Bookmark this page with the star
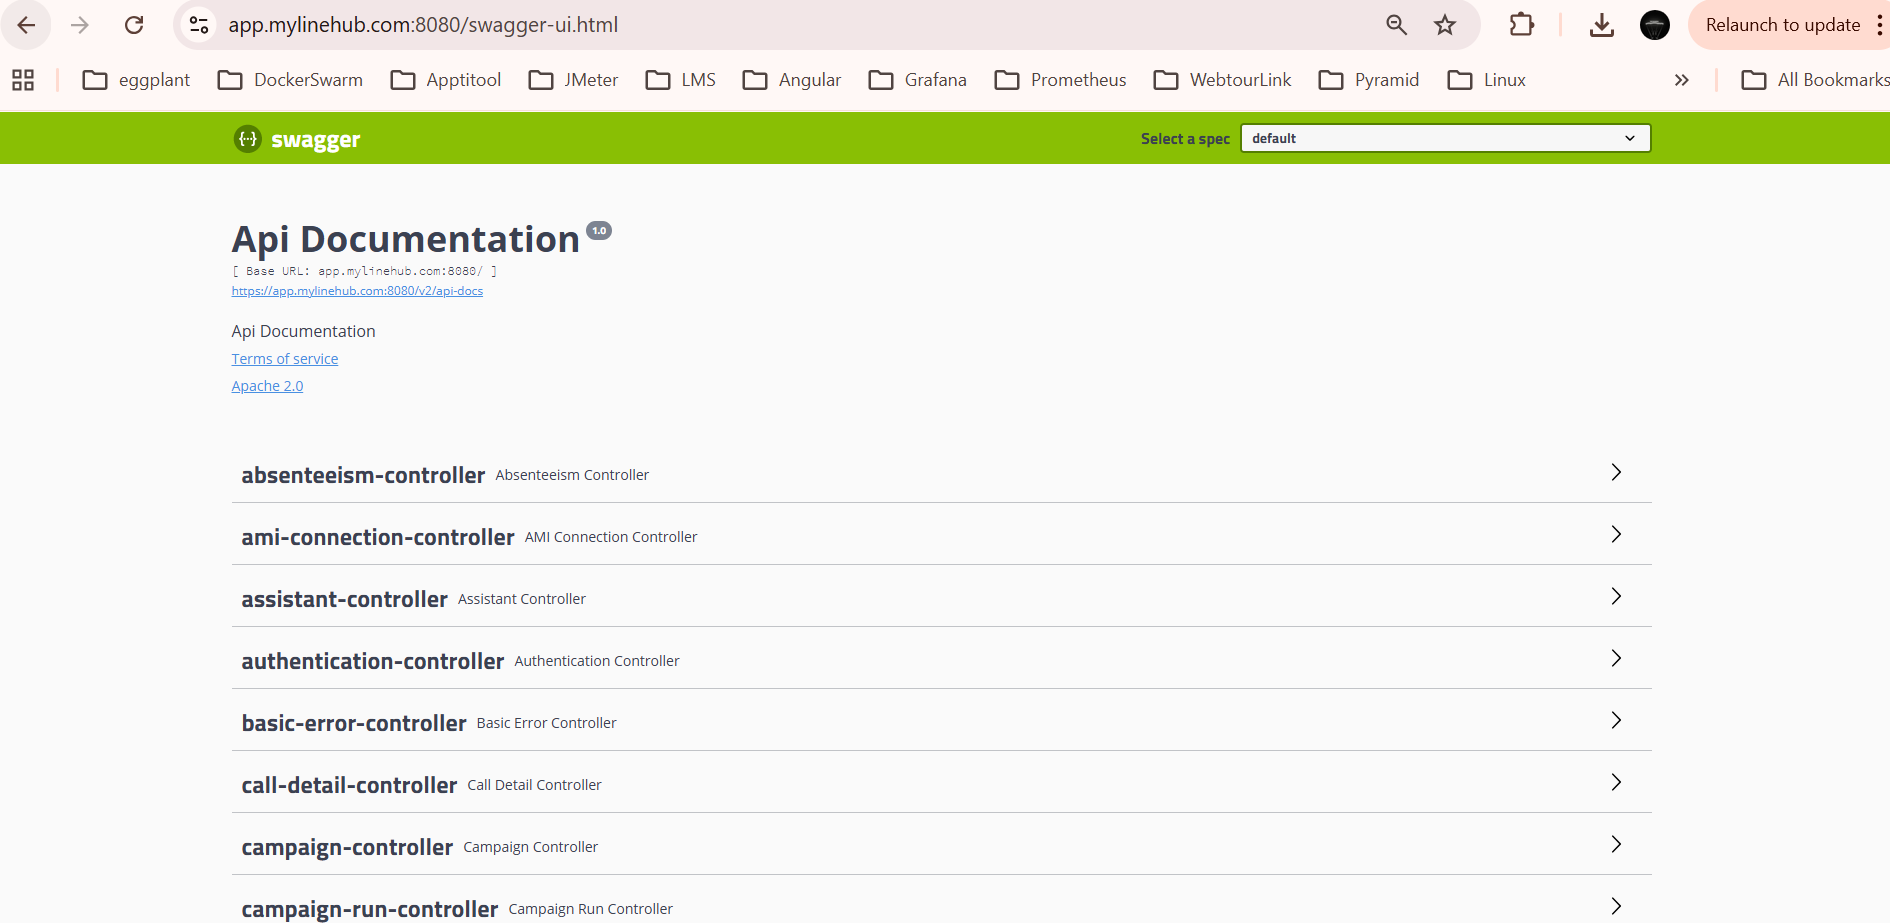The height and width of the screenshot is (923, 1890). 1445,25
